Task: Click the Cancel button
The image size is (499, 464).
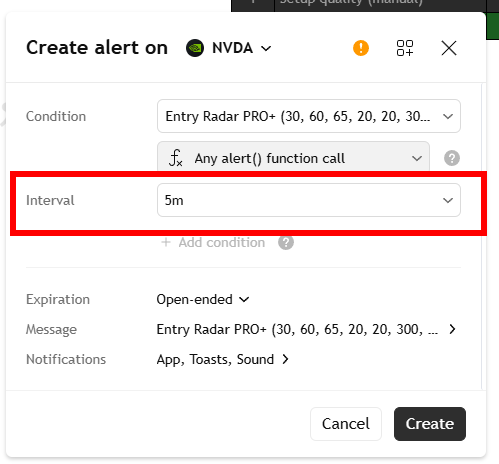Action: 346,424
